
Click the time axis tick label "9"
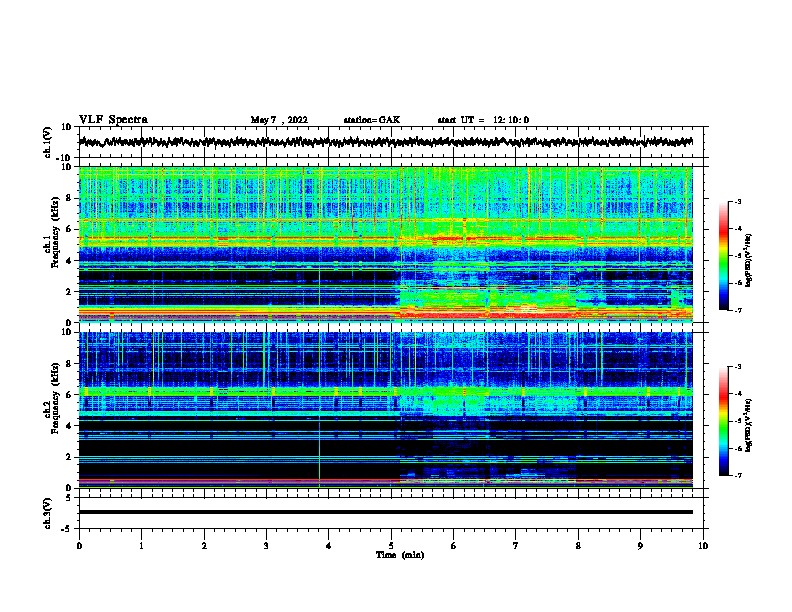click(640, 546)
